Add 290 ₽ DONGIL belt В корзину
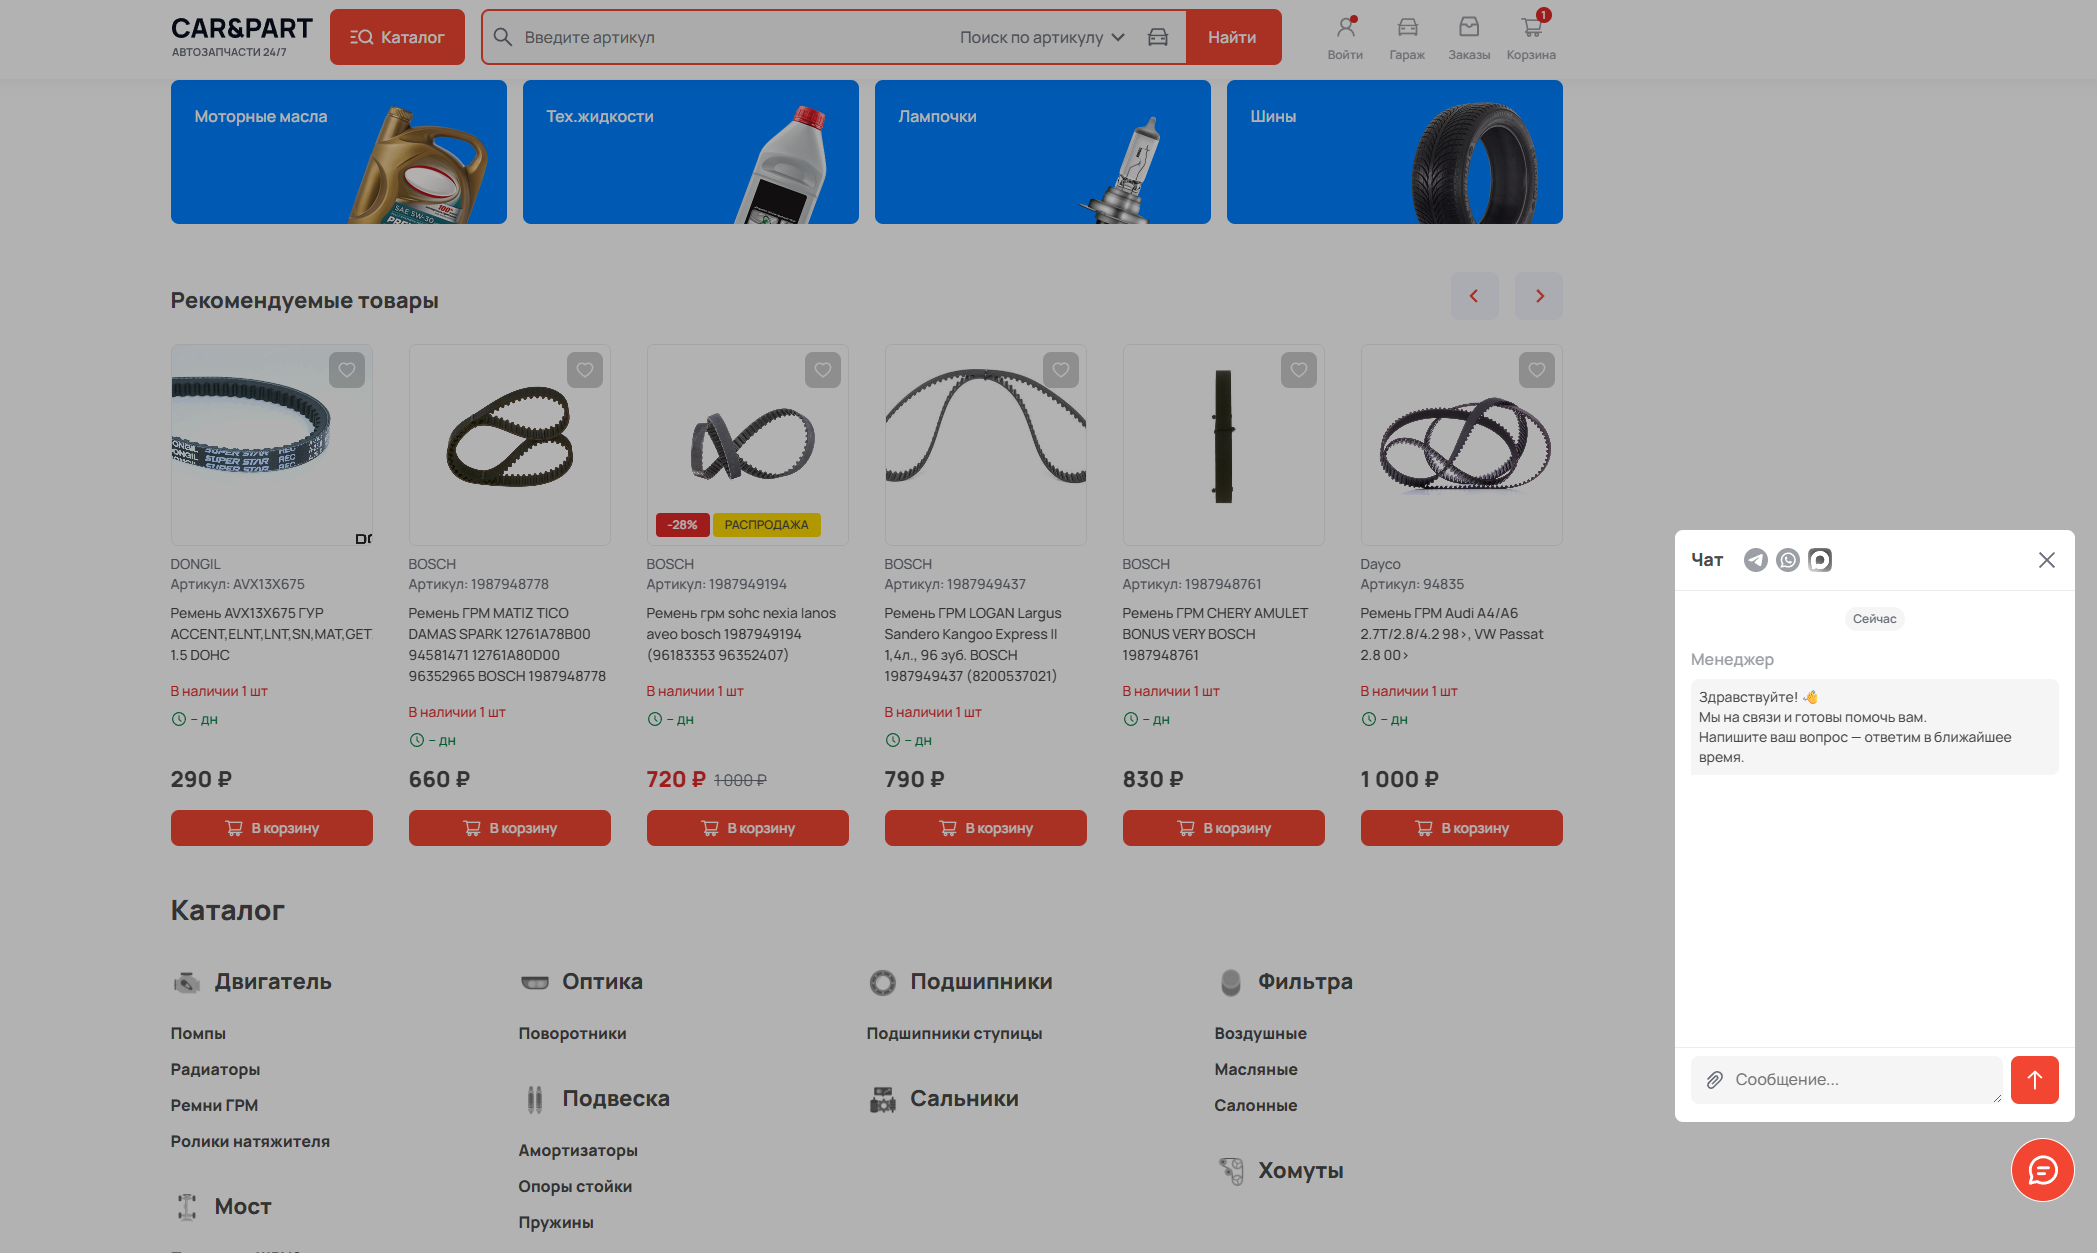The height and width of the screenshot is (1253, 2097). click(x=272, y=828)
